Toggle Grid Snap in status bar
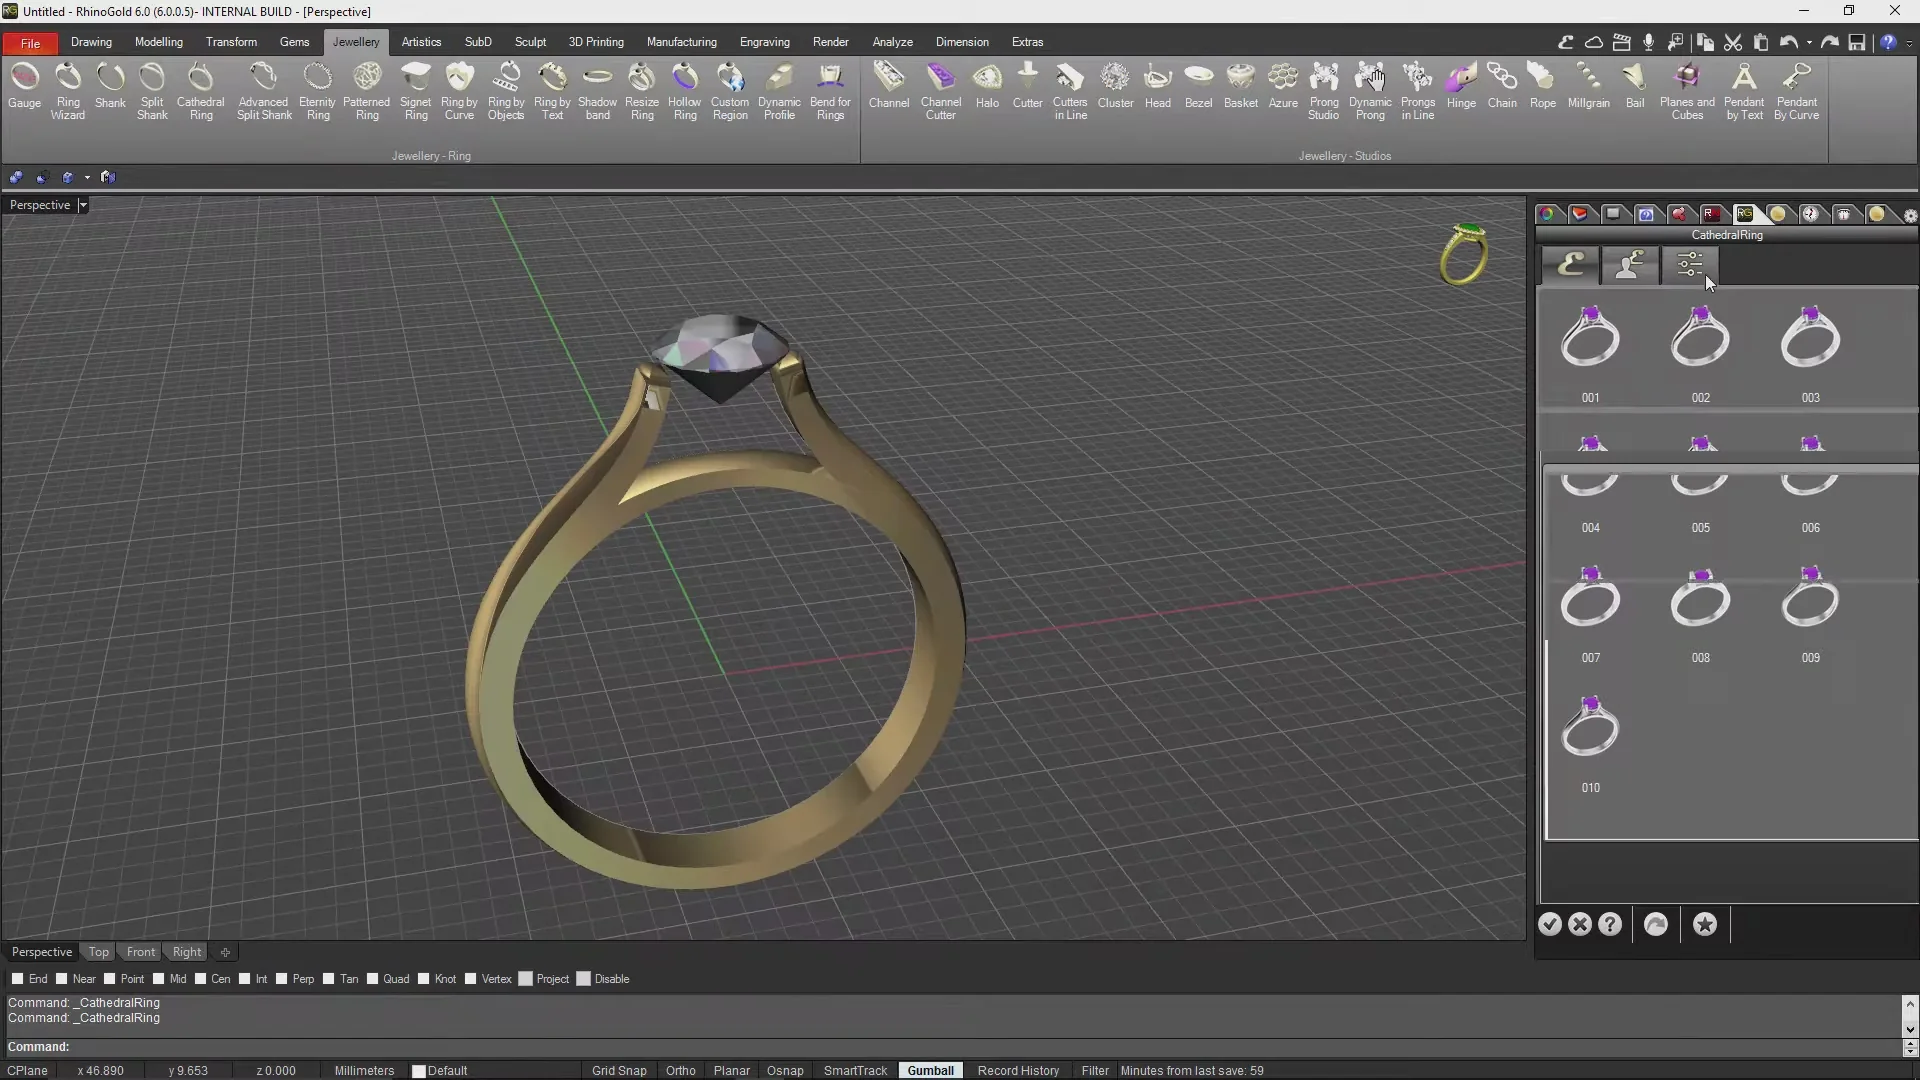This screenshot has height=1080, width=1920. 619,1070
